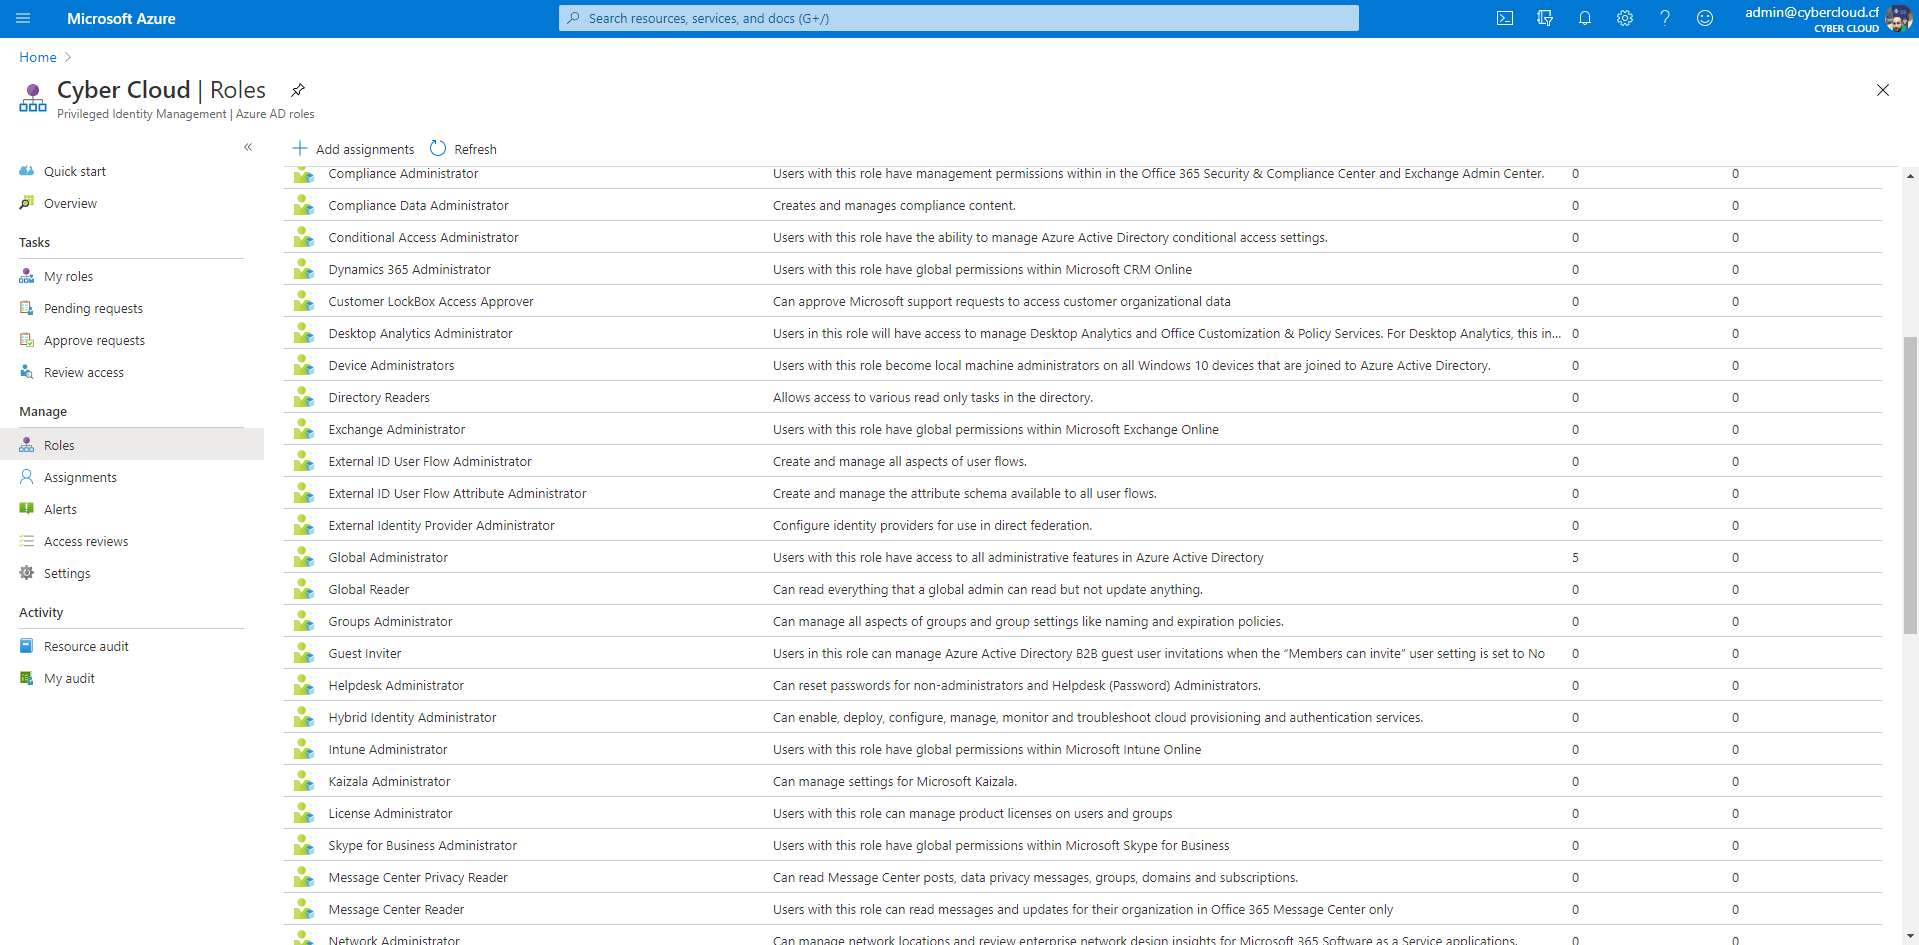Click the Global Administrator count of 5
The height and width of the screenshot is (945, 1919).
[1575, 557]
